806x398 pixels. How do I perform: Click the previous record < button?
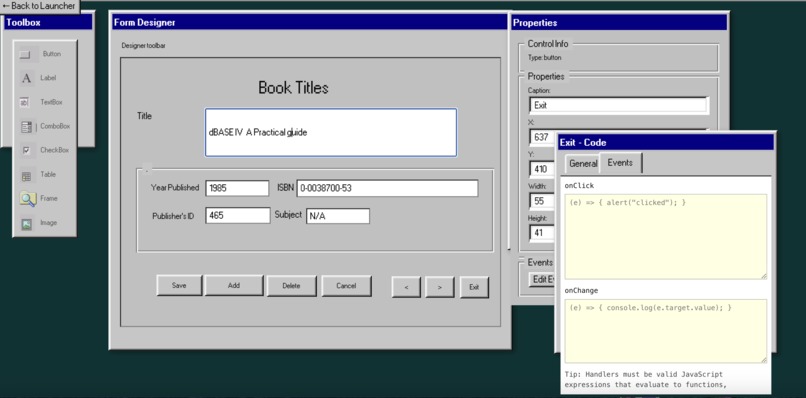(406, 287)
